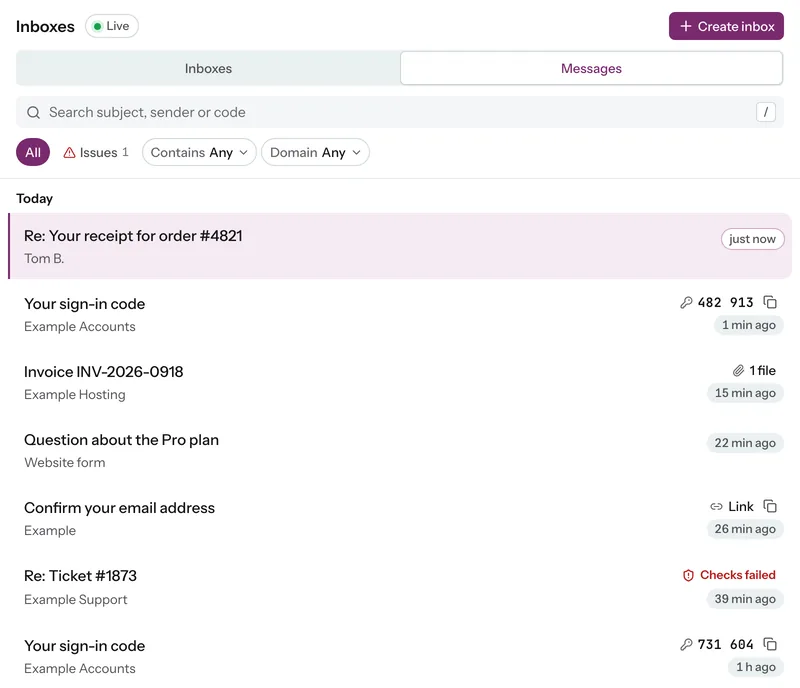Open the Domain Any dropdown
The image size is (800, 688).
(x=315, y=152)
